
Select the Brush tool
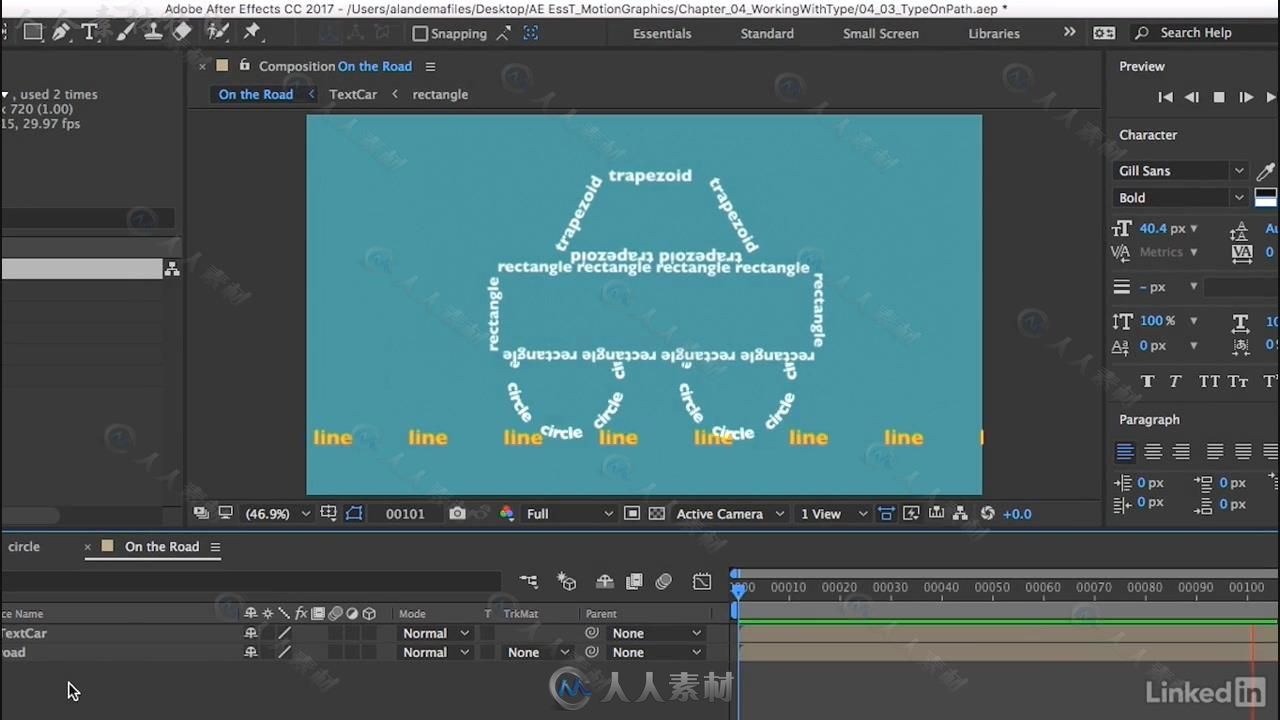pyautogui.click(x=125, y=32)
